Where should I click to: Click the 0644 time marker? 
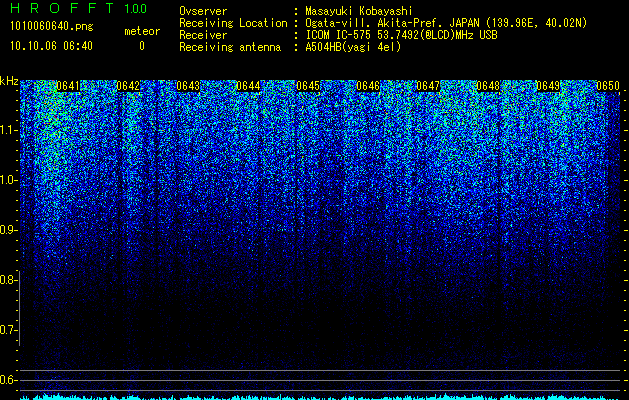pos(248,86)
